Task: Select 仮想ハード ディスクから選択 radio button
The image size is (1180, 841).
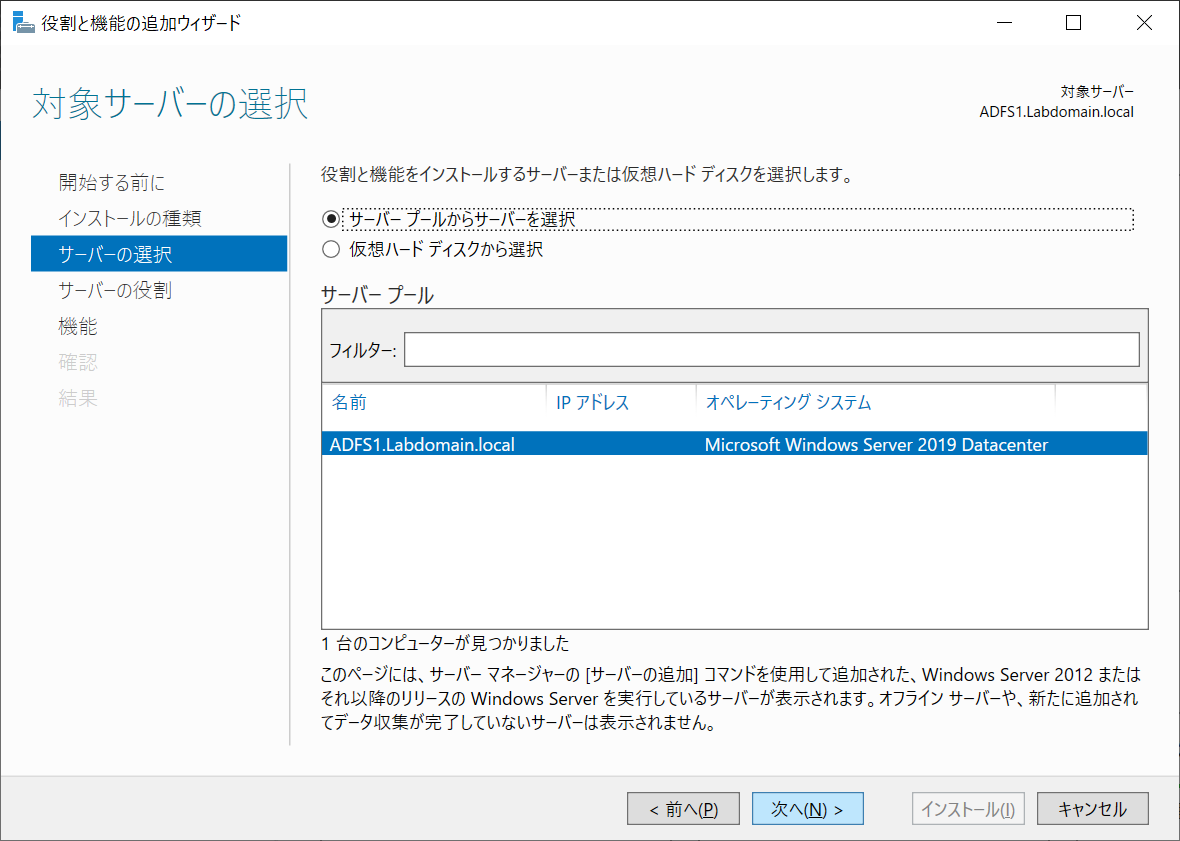Action: (x=330, y=249)
